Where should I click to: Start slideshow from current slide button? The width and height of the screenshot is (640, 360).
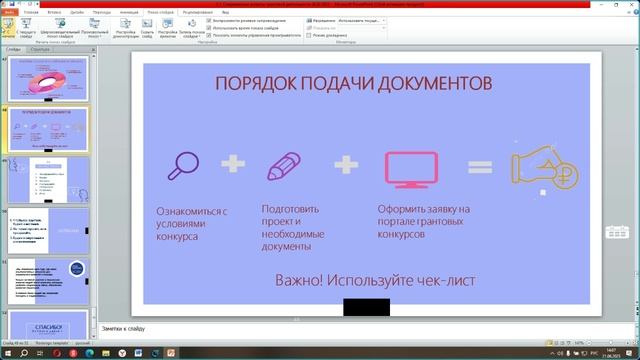point(26,28)
